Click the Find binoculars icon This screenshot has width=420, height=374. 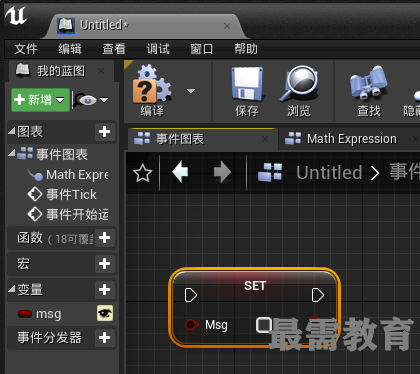point(369,83)
